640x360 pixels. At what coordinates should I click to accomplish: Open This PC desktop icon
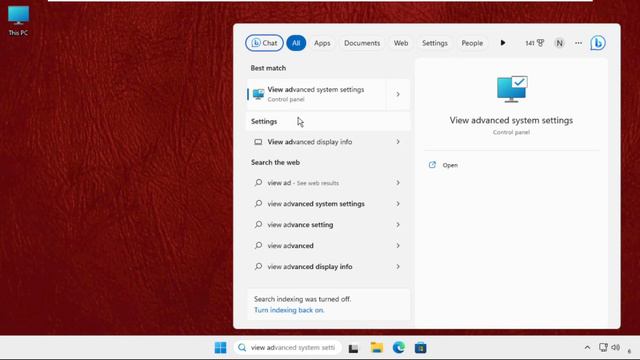coord(18,21)
